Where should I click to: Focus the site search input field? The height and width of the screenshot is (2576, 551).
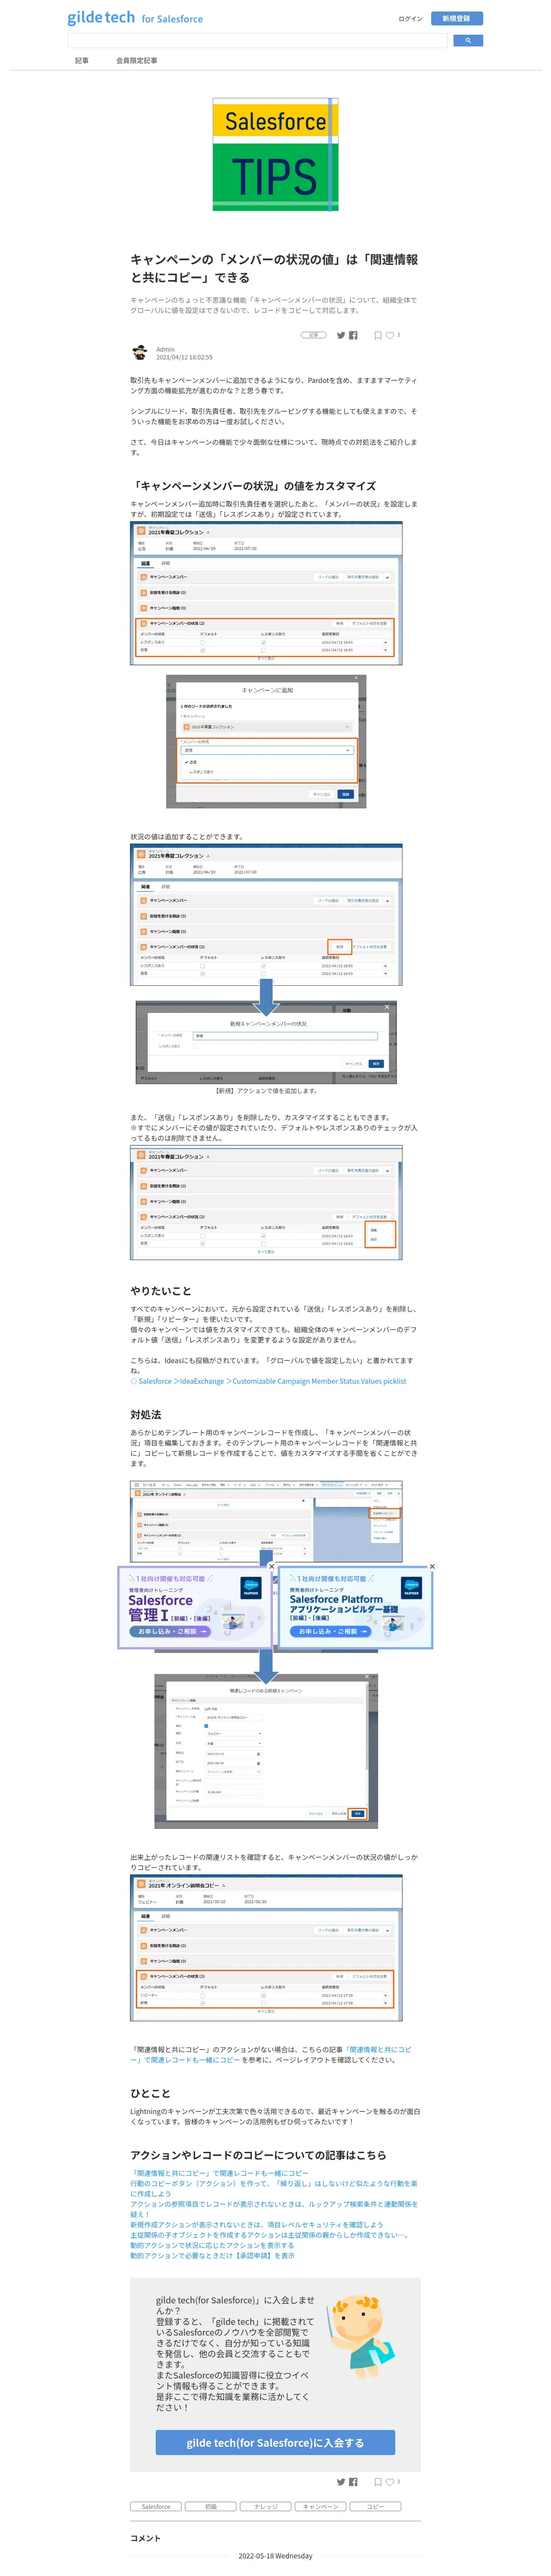pyautogui.click(x=257, y=41)
